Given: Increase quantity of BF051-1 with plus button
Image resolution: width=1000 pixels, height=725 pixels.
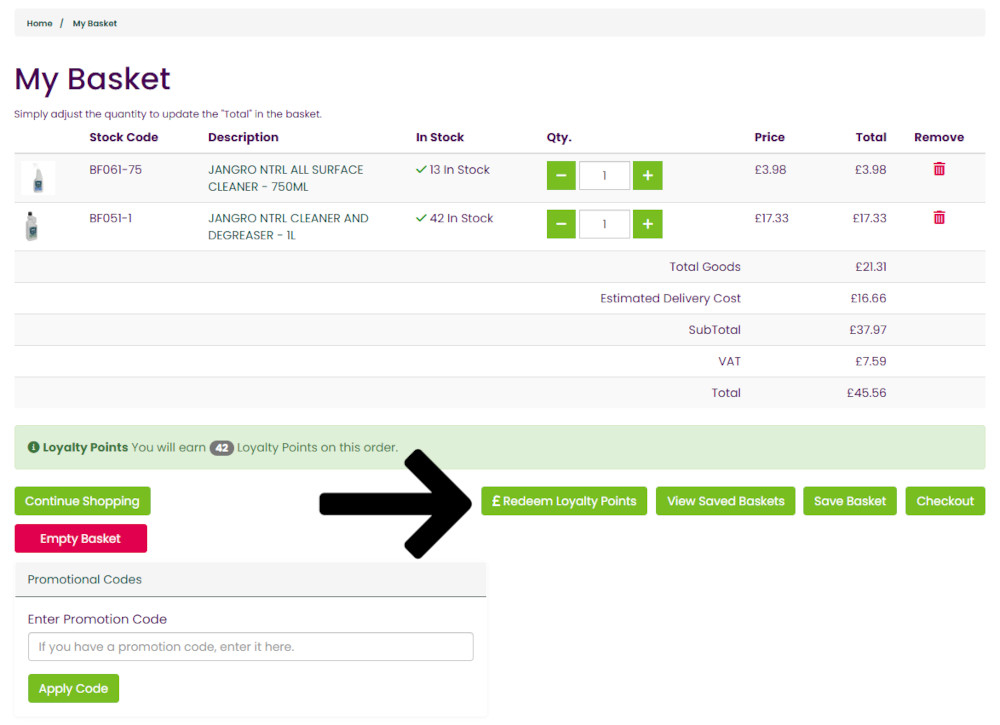Looking at the screenshot, I should click(x=647, y=224).
